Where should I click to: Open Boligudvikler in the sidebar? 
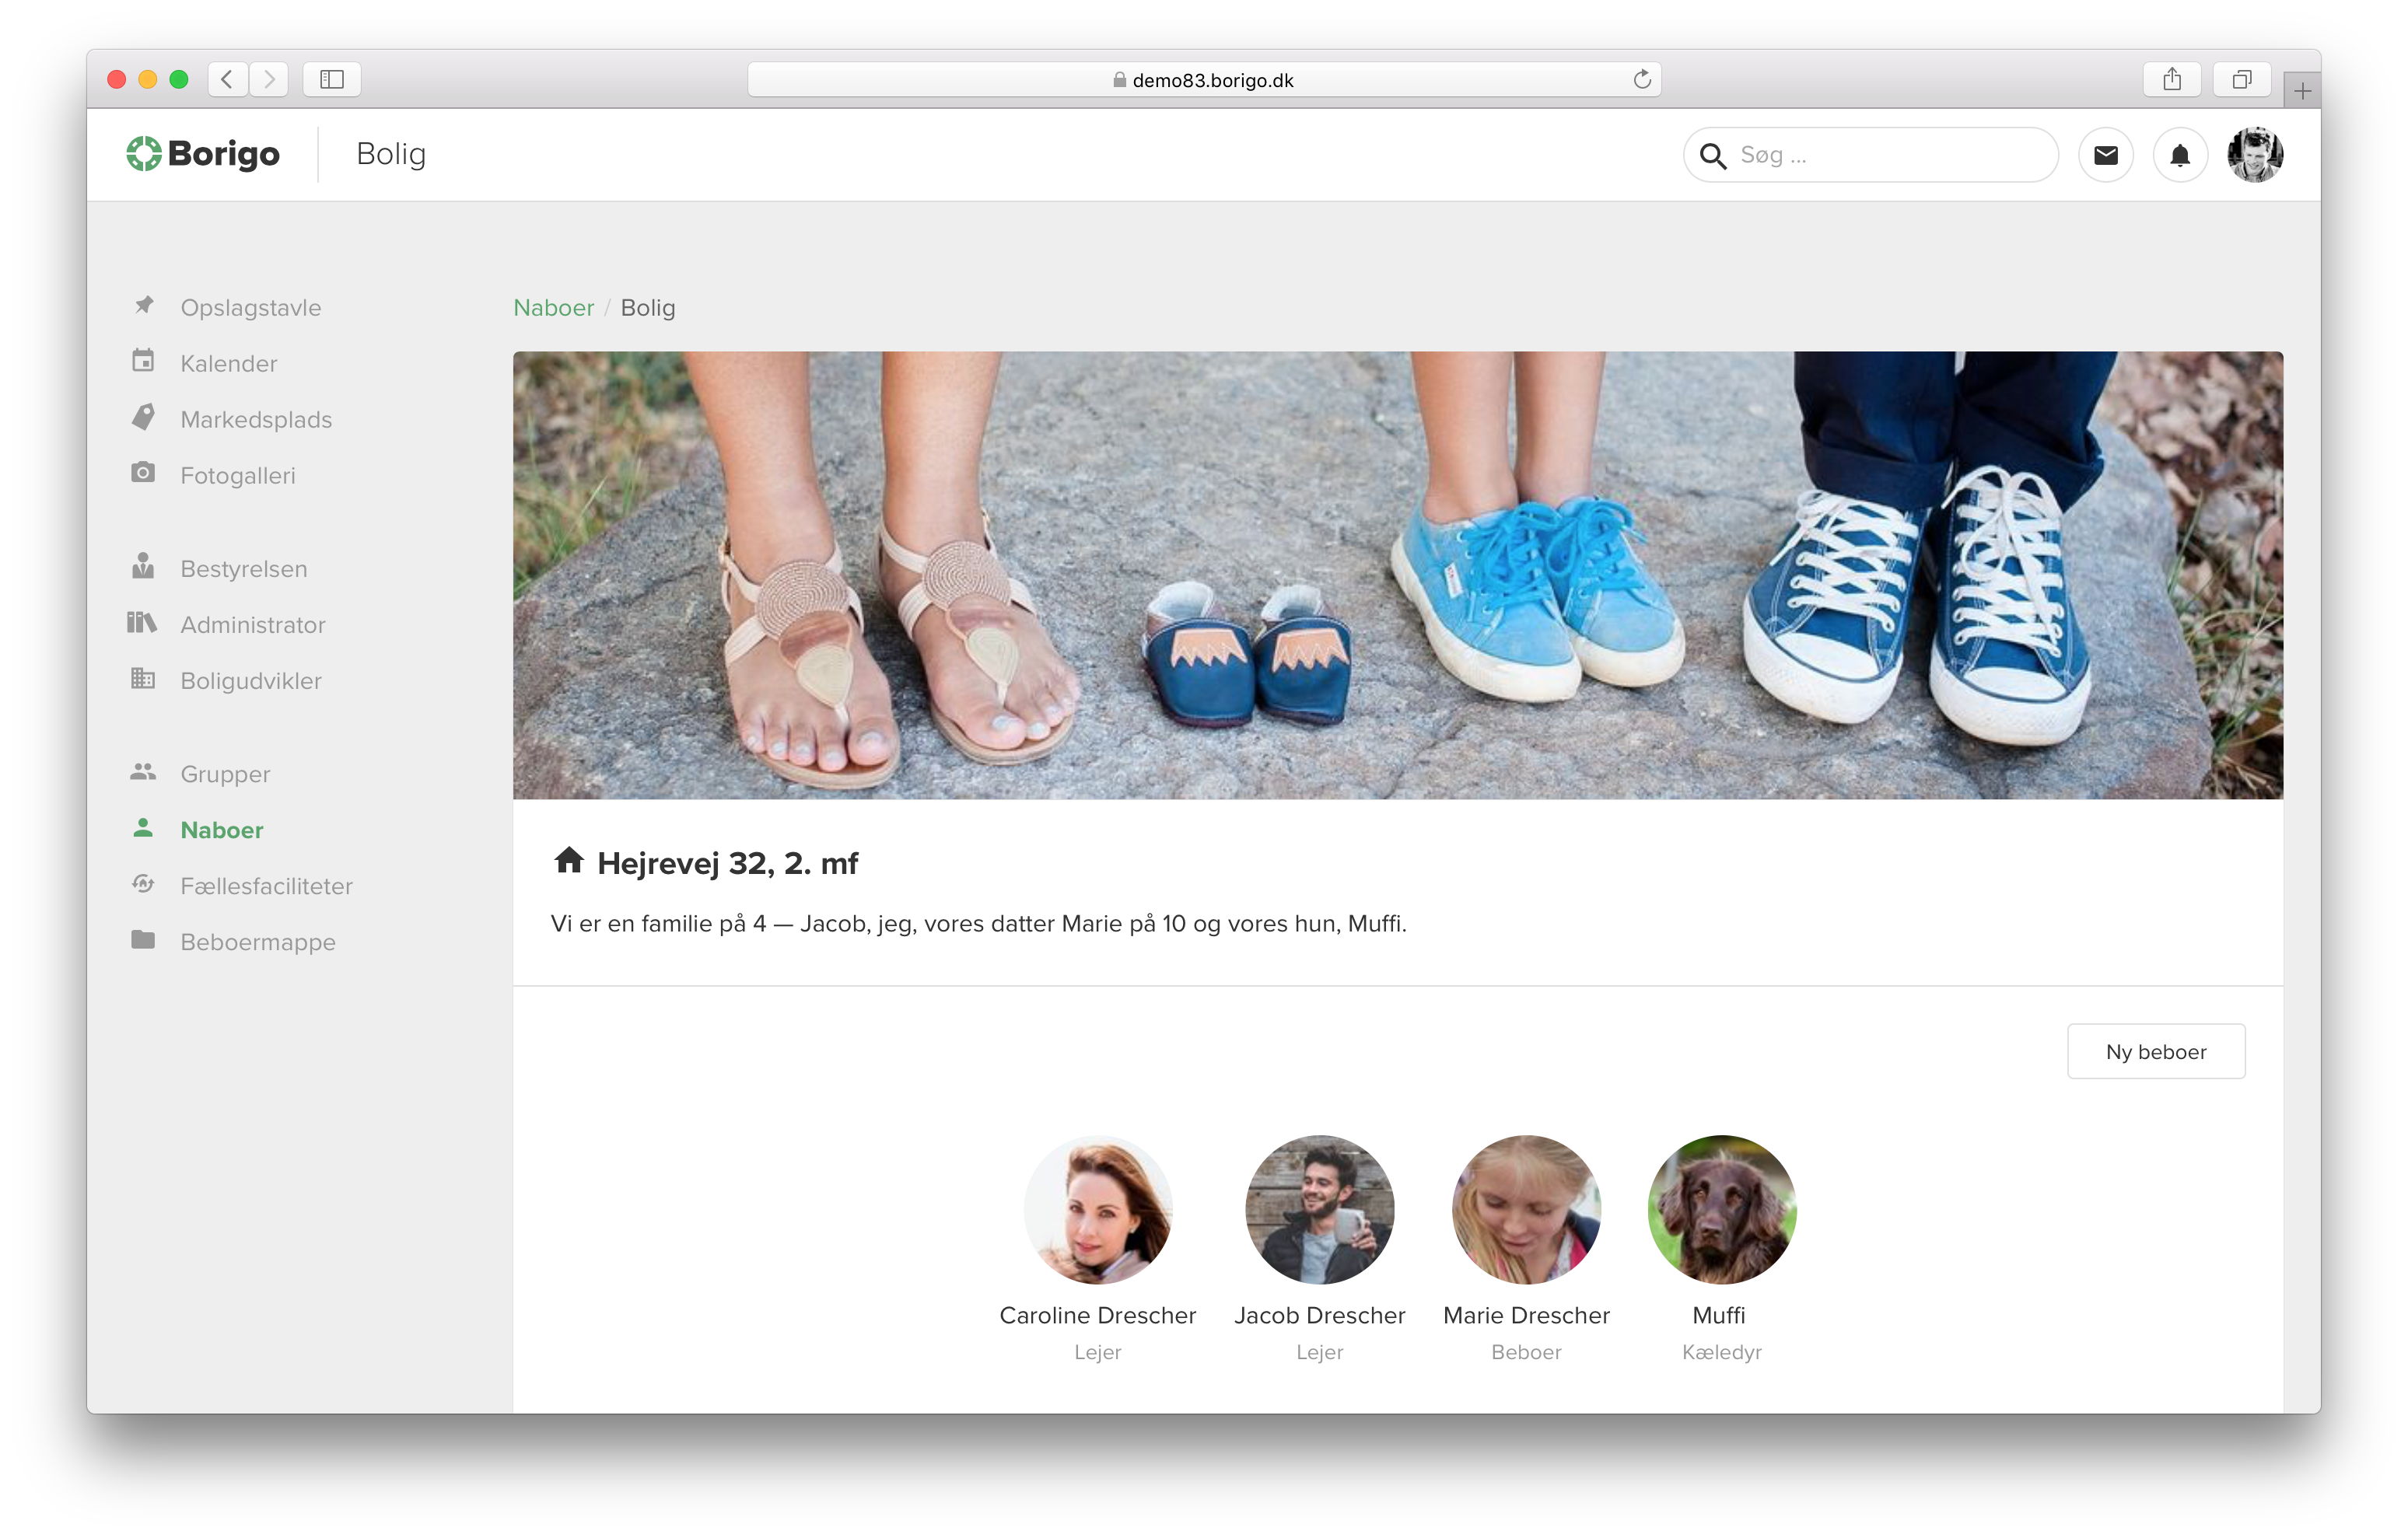point(251,680)
